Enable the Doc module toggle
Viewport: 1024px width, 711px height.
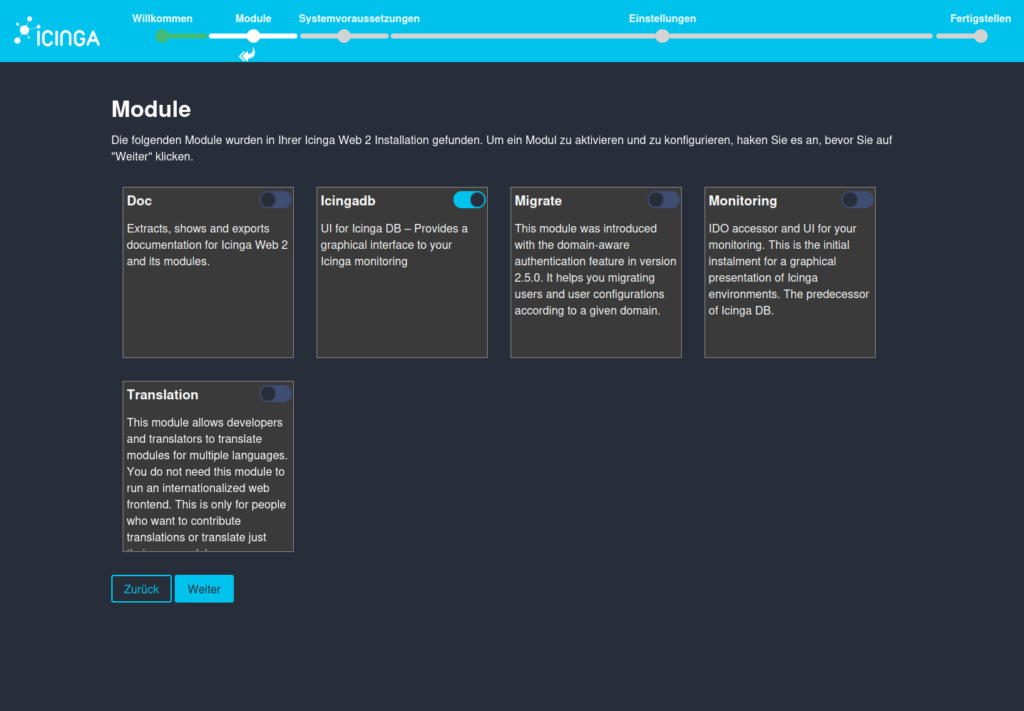click(275, 200)
